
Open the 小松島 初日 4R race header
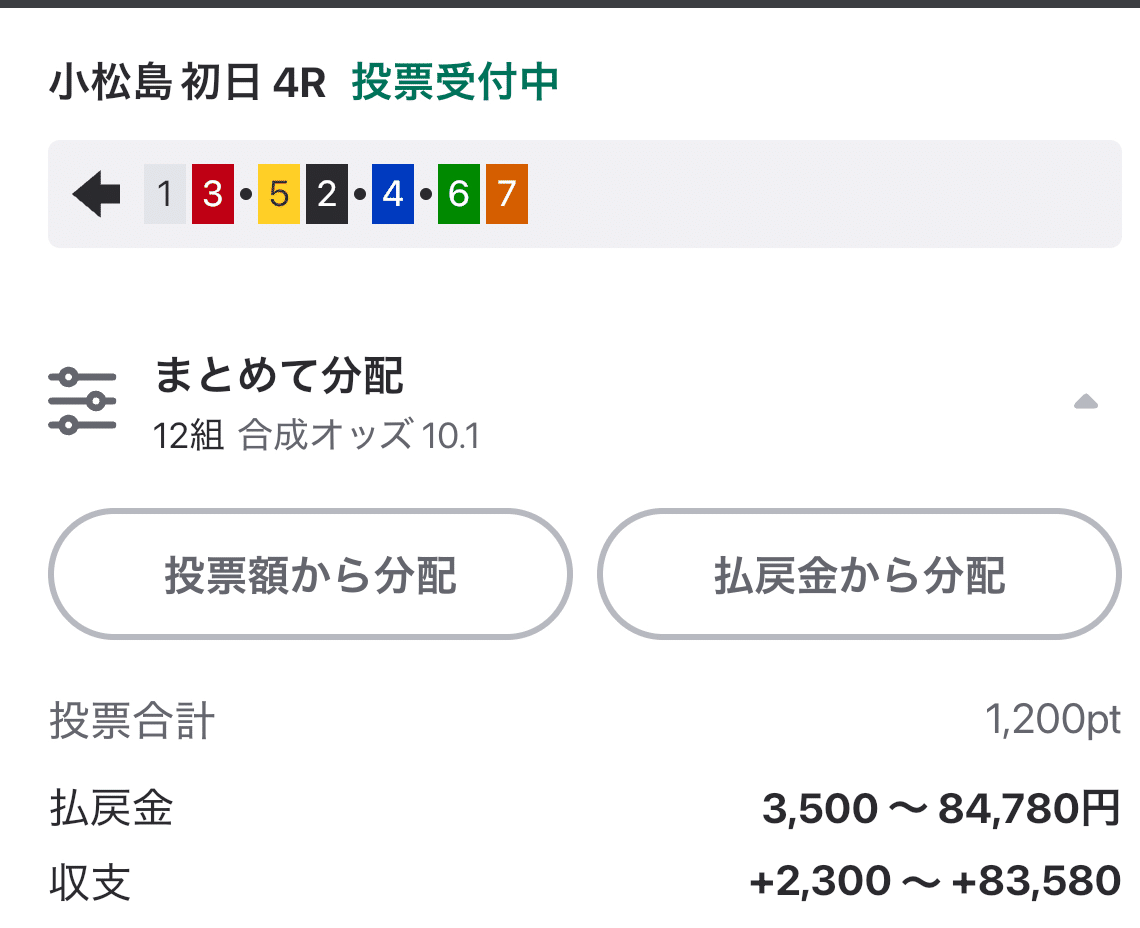click(185, 85)
